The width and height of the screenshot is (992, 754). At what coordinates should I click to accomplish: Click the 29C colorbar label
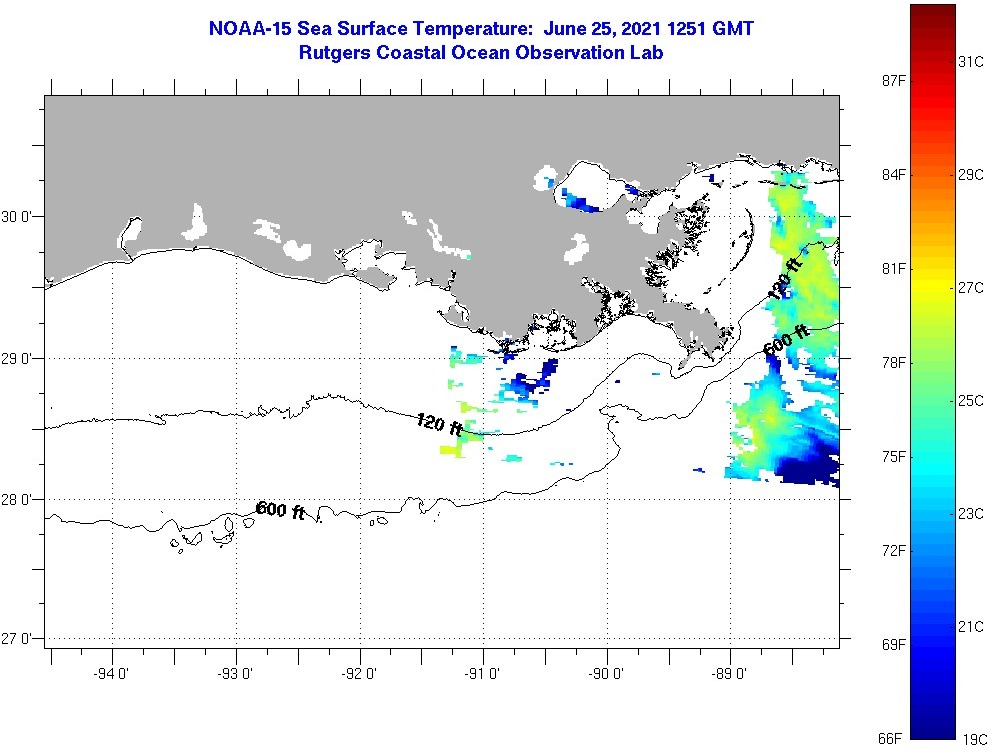pyautogui.click(x=970, y=175)
